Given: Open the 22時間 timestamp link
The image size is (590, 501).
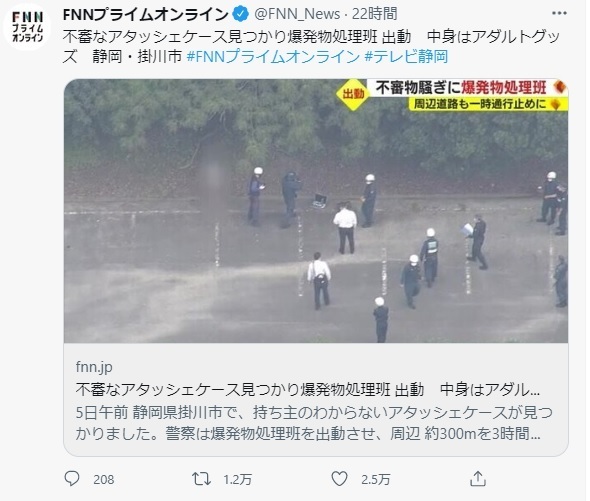Looking at the screenshot, I should pos(374,14).
